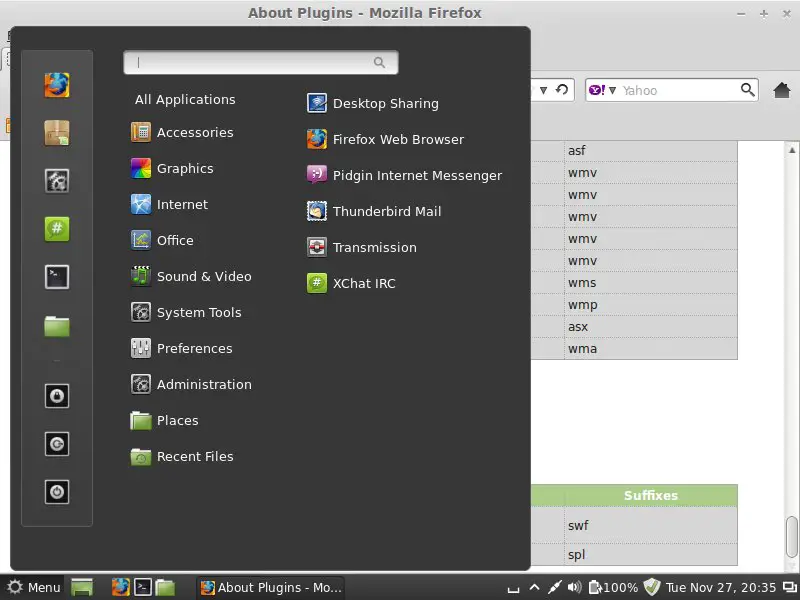Select the Graphics category
800x600 pixels.
click(x=172, y=168)
